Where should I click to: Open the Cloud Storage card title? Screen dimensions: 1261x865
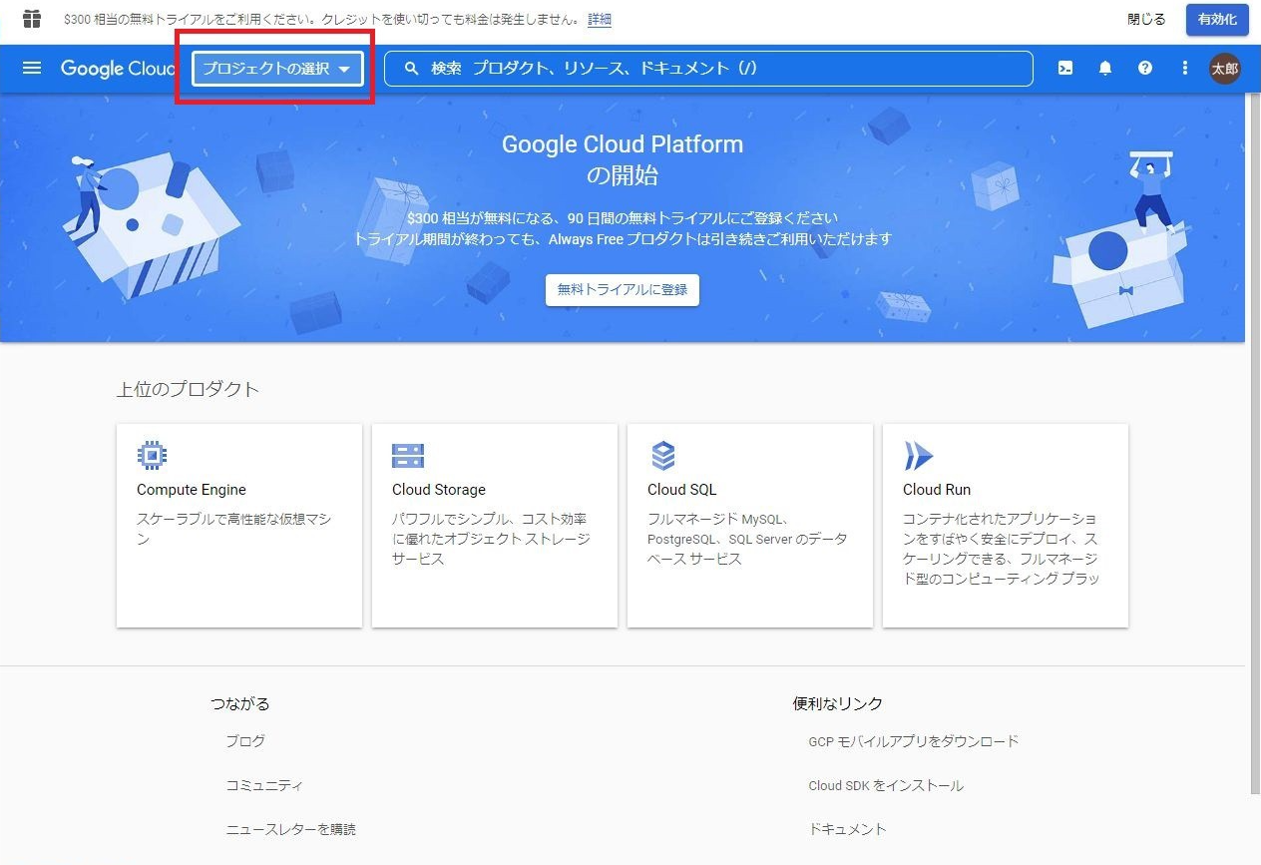(x=439, y=490)
